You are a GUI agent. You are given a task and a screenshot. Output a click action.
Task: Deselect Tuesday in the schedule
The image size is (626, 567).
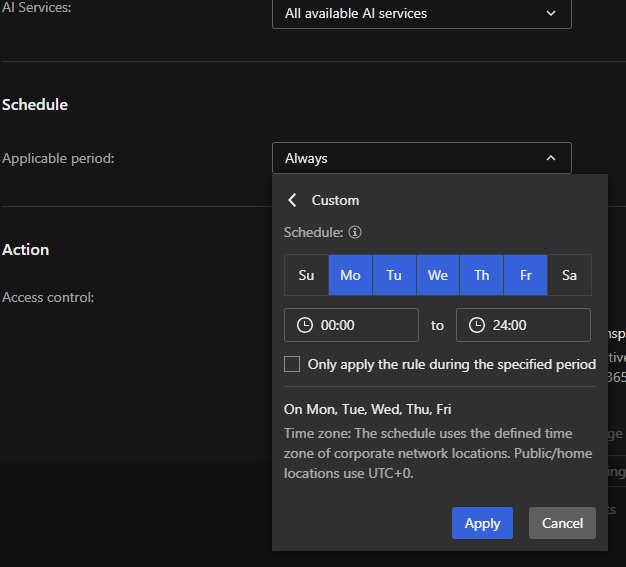point(394,275)
